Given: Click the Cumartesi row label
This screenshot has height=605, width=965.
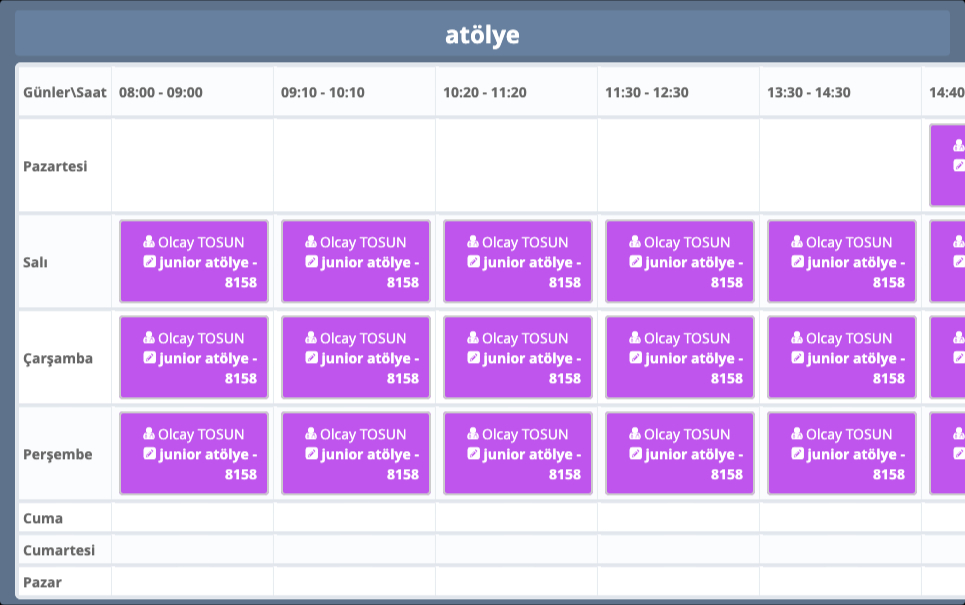Looking at the screenshot, I should 59,550.
